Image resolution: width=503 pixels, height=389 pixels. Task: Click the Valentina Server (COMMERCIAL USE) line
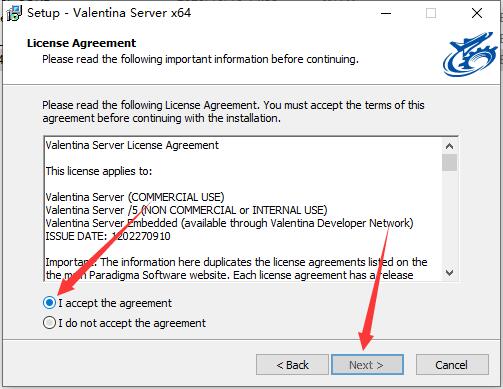tap(135, 197)
